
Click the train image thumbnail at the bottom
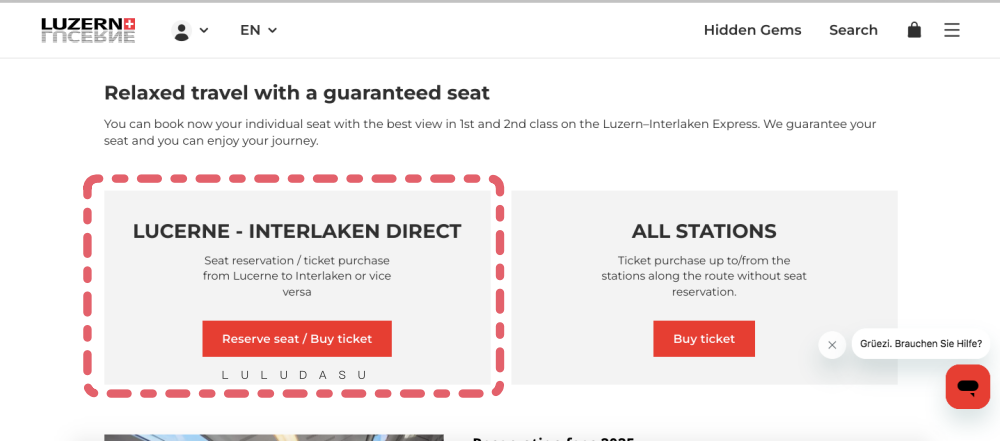coord(274,438)
